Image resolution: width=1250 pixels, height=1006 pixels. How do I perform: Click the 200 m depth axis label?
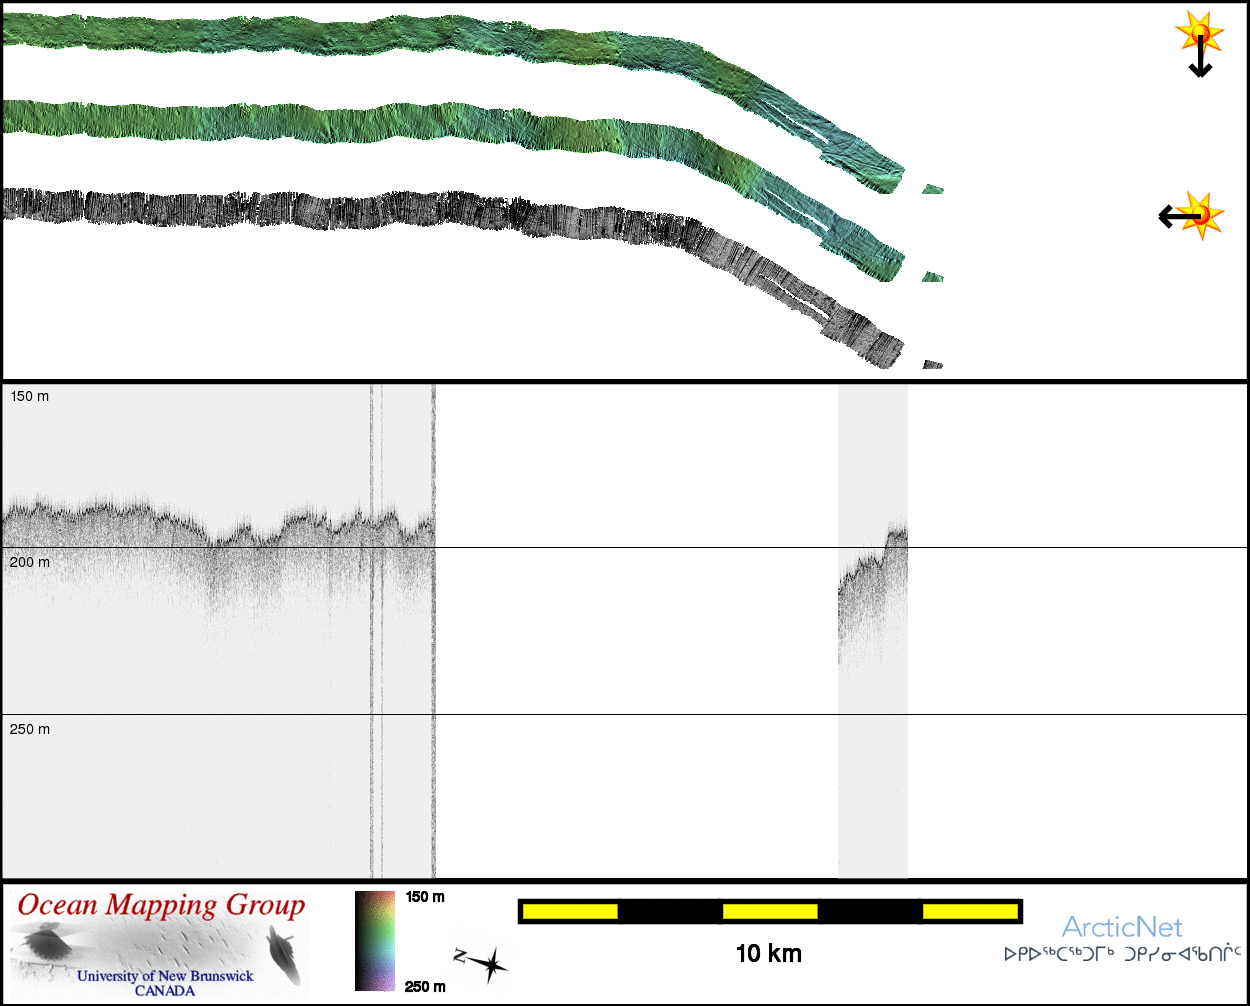tap(29, 563)
